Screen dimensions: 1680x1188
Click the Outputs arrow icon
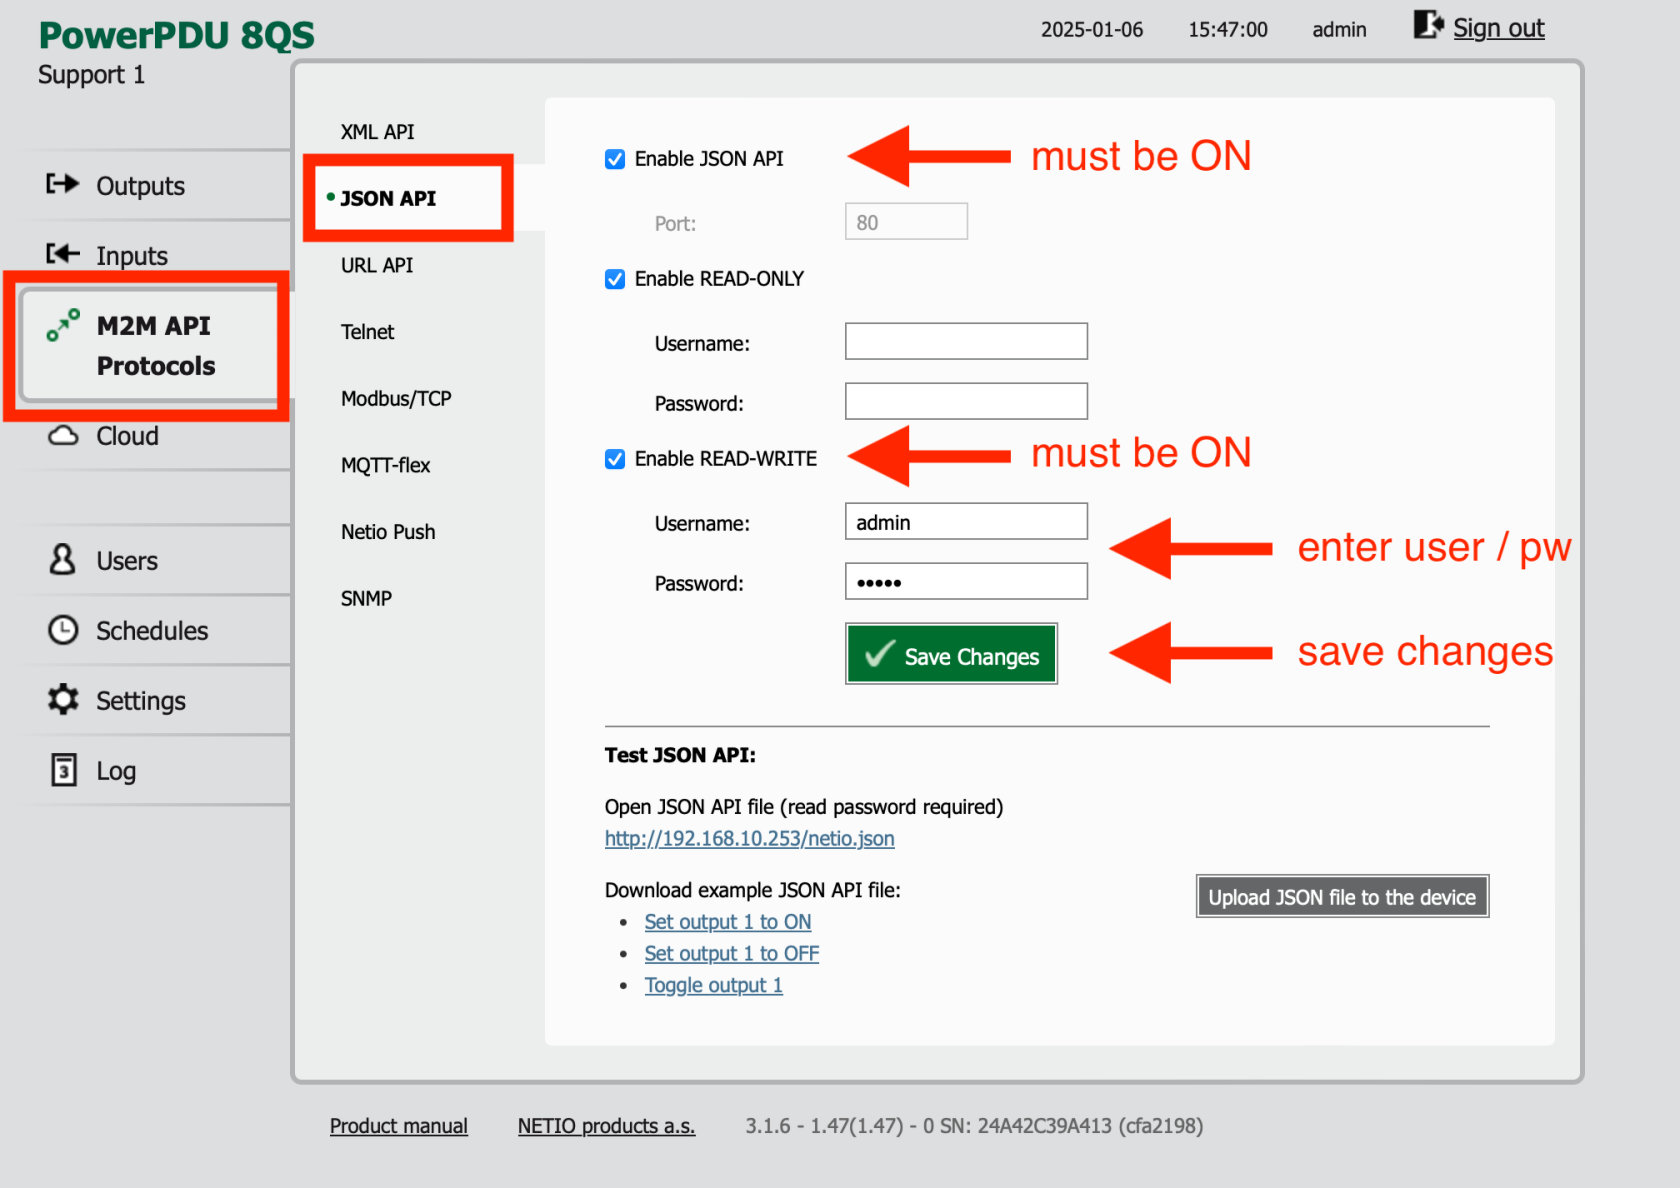[x=63, y=184]
